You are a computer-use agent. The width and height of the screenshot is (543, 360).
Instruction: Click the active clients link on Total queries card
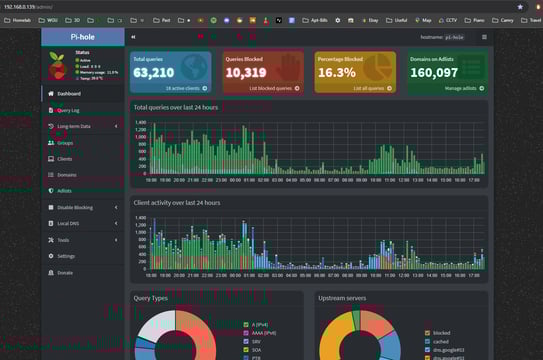point(186,89)
